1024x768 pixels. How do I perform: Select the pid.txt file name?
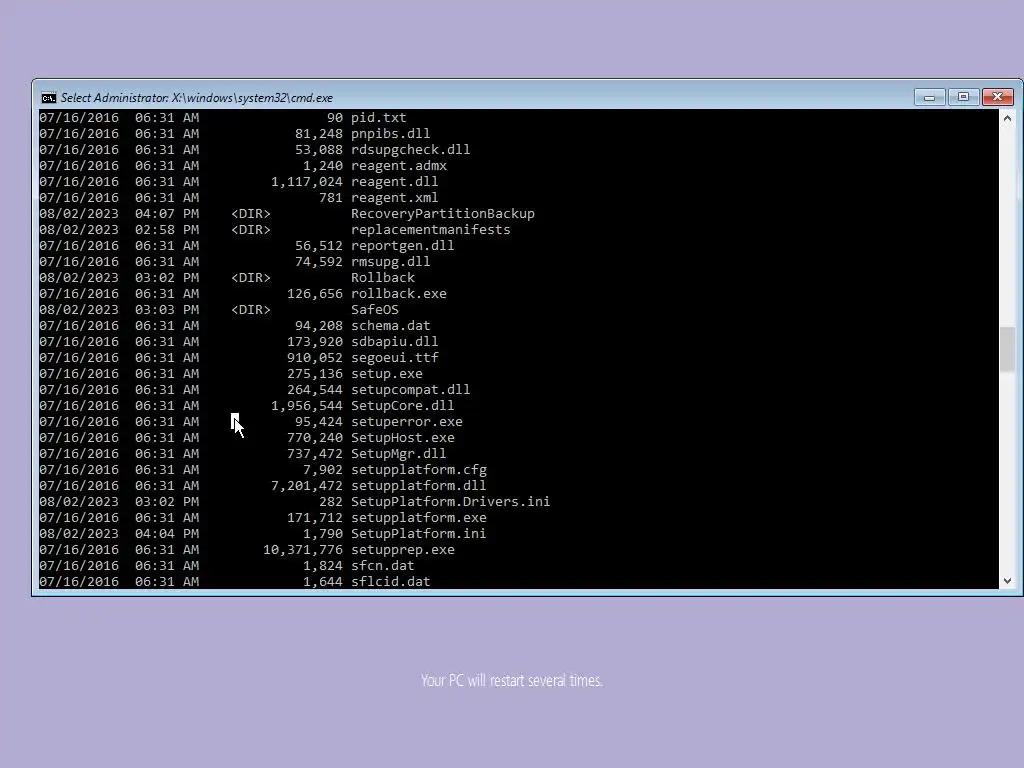379,118
